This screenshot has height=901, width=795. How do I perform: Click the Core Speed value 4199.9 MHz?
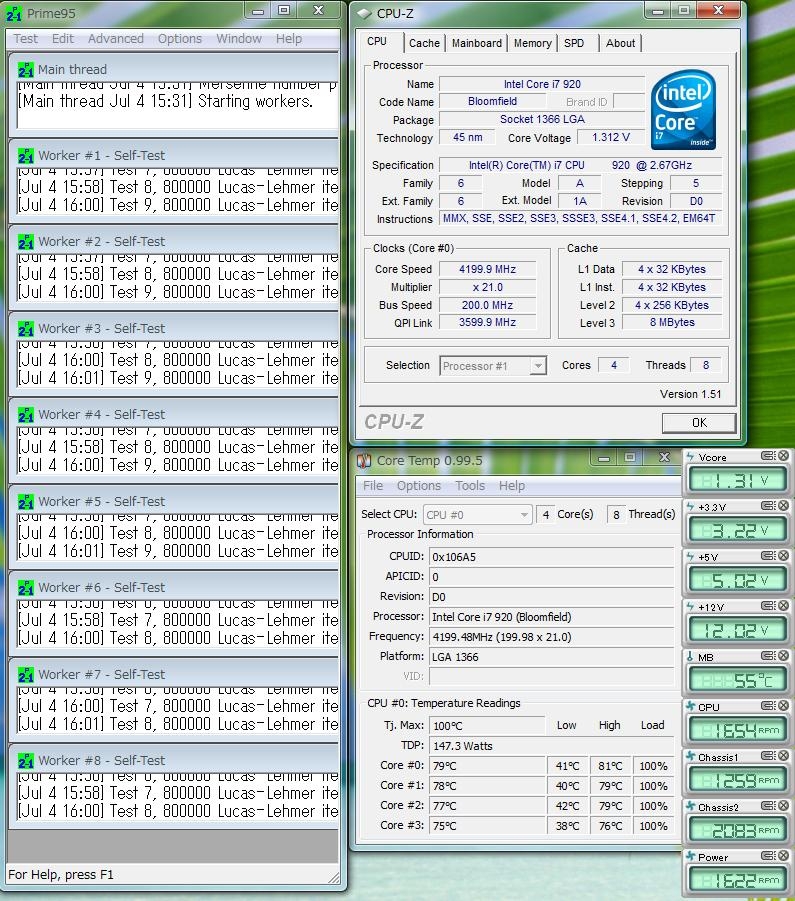point(488,269)
